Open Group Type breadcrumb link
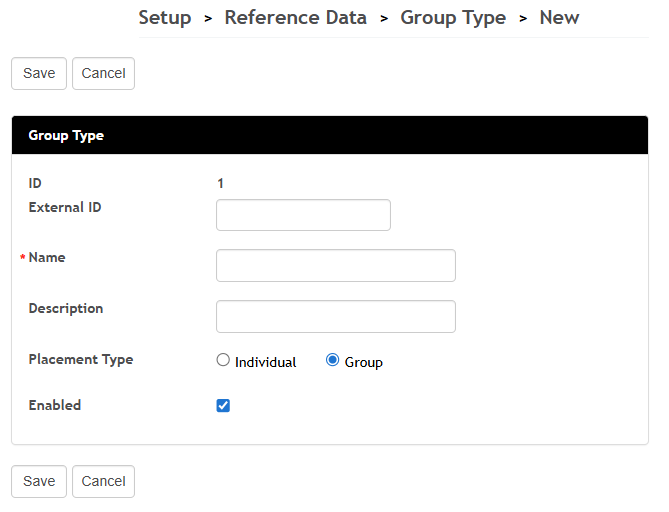 [453, 18]
